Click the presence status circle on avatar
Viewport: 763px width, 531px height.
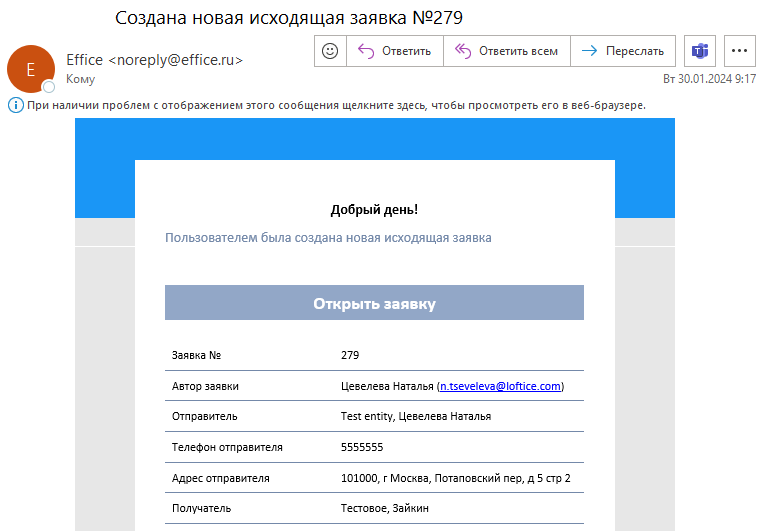[x=48, y=87]
